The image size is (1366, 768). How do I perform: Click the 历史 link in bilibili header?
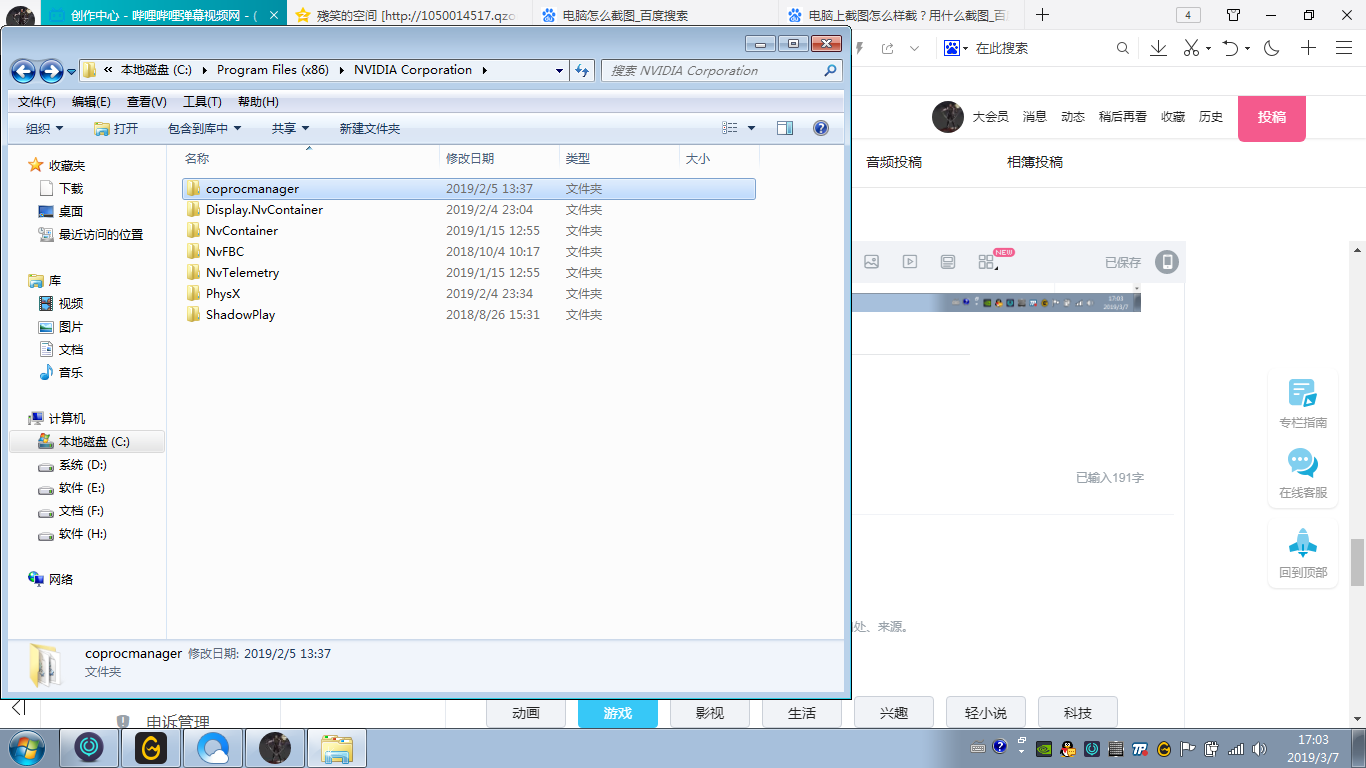[x=1211, y=117]
